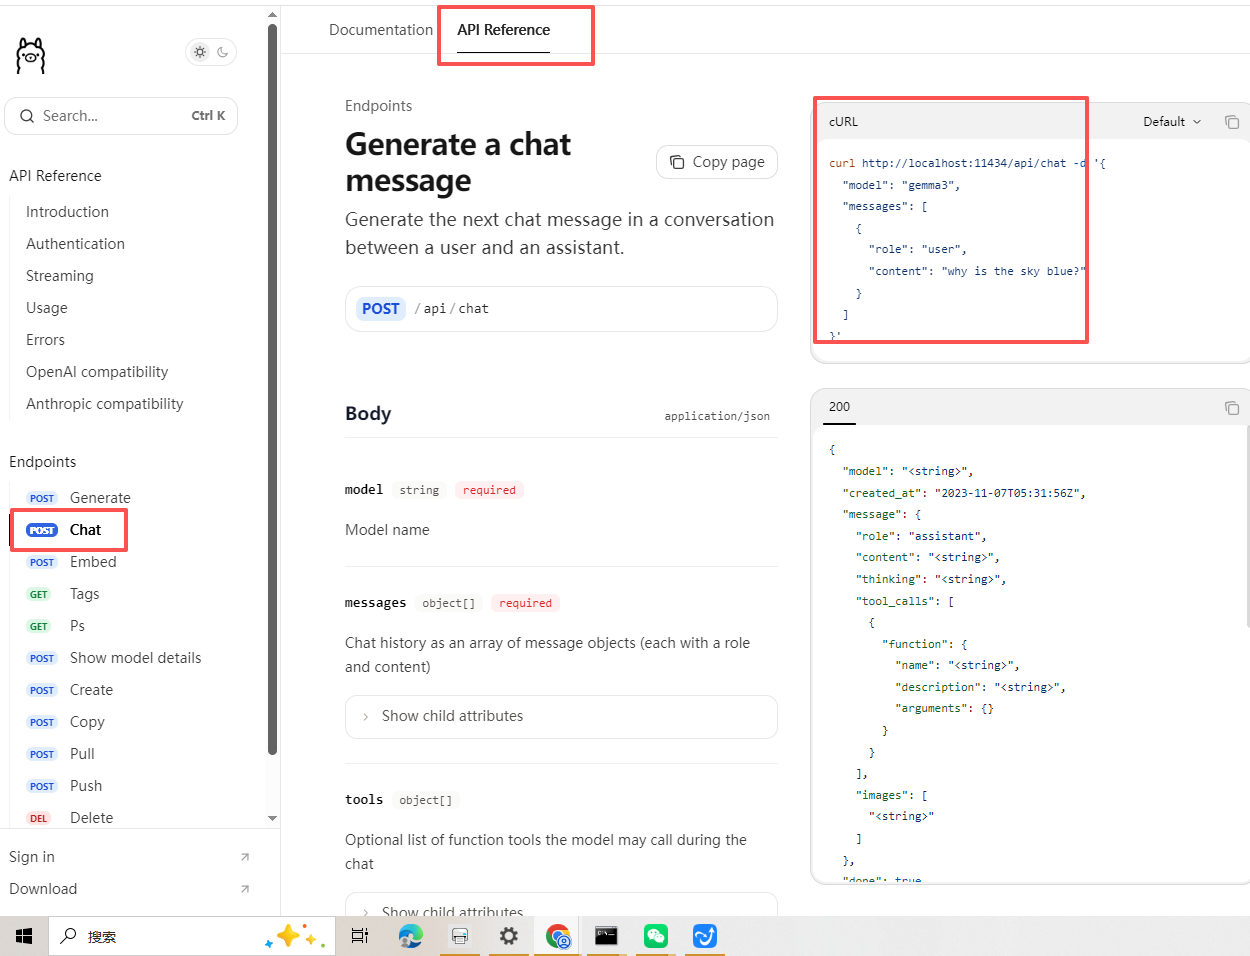The image size is (1250, 956).
Task: Open Introduction in sidebar
Action: (67, 212)
